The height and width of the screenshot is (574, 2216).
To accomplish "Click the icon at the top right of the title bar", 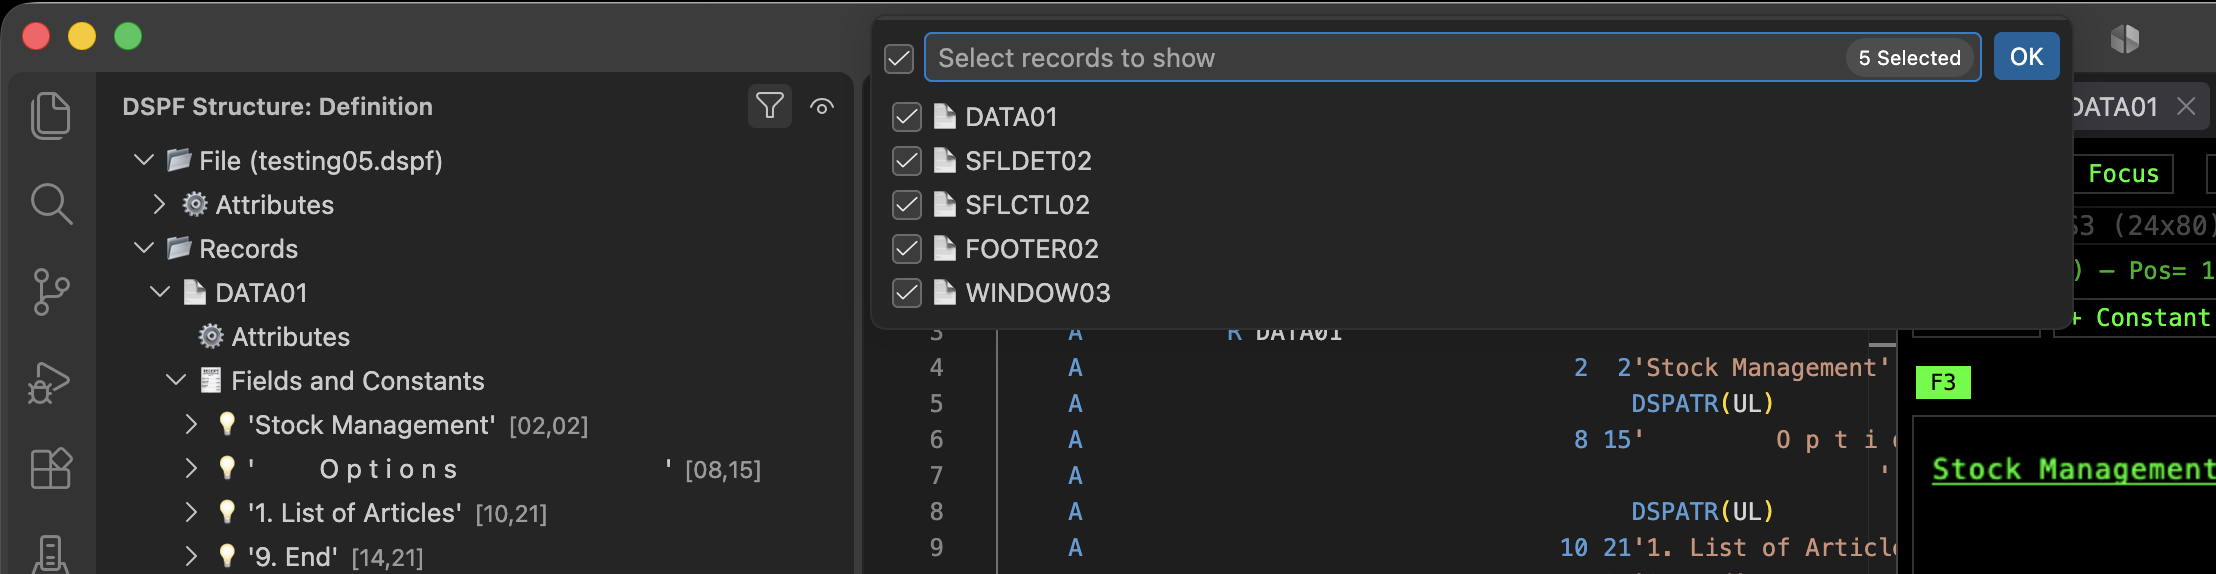I will coord(2124,39).
